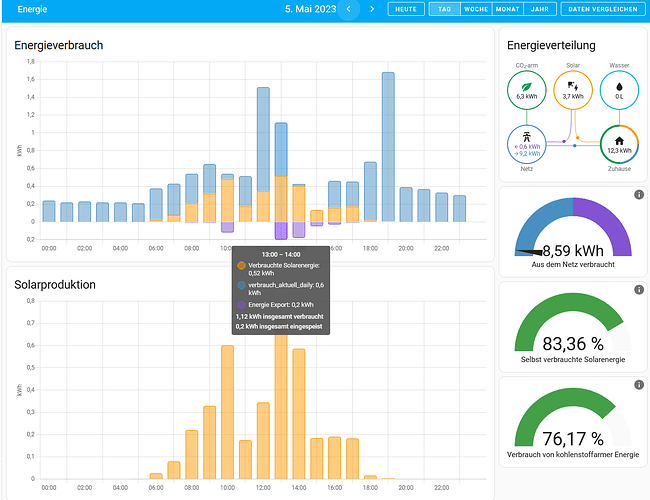Click the Zuhause house icon circle
Image resolution: width=650 pixels, height=500 pixels.
[x=619, y=145]
